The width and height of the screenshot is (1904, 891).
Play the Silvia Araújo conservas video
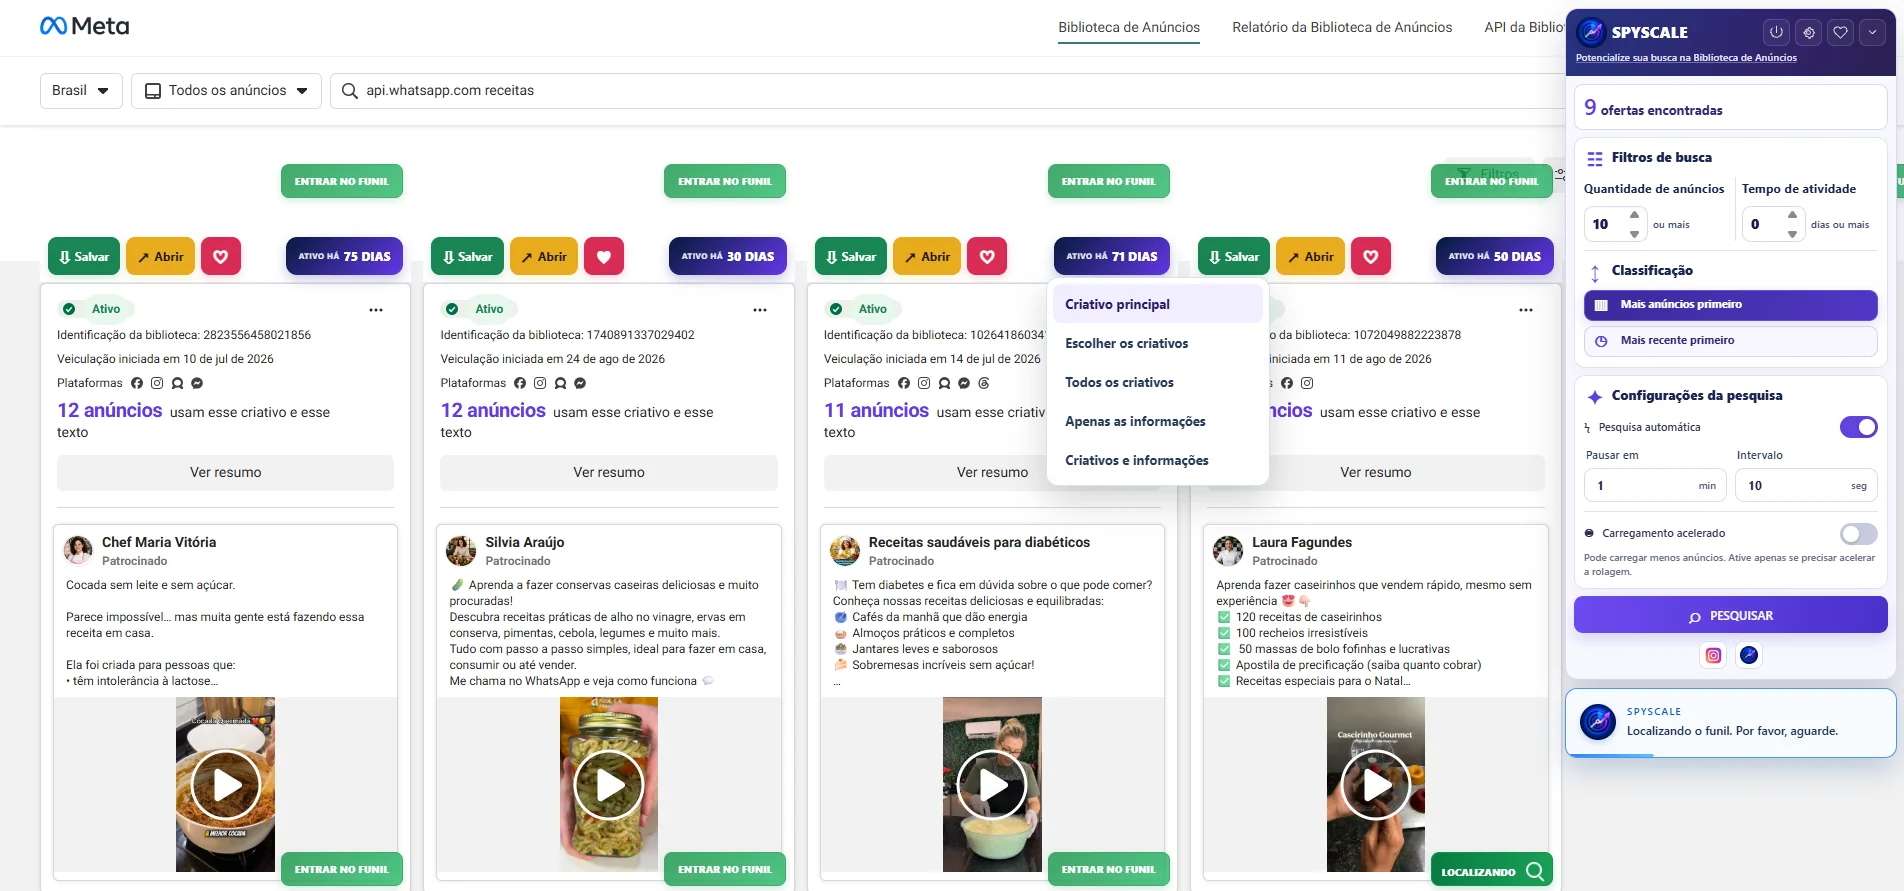[x=609, y=785]
